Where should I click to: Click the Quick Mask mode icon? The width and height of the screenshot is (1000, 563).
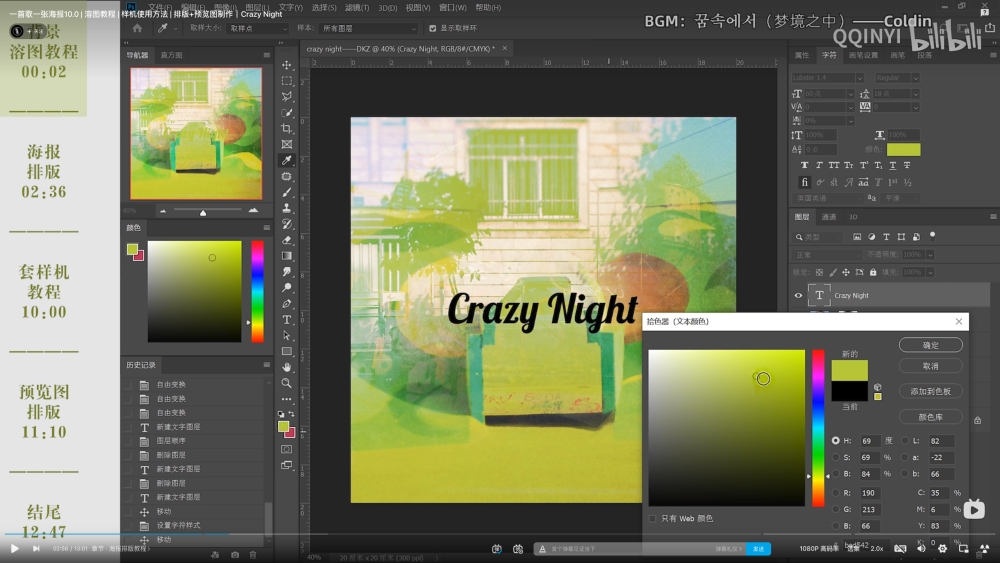[x=287, y=450]
